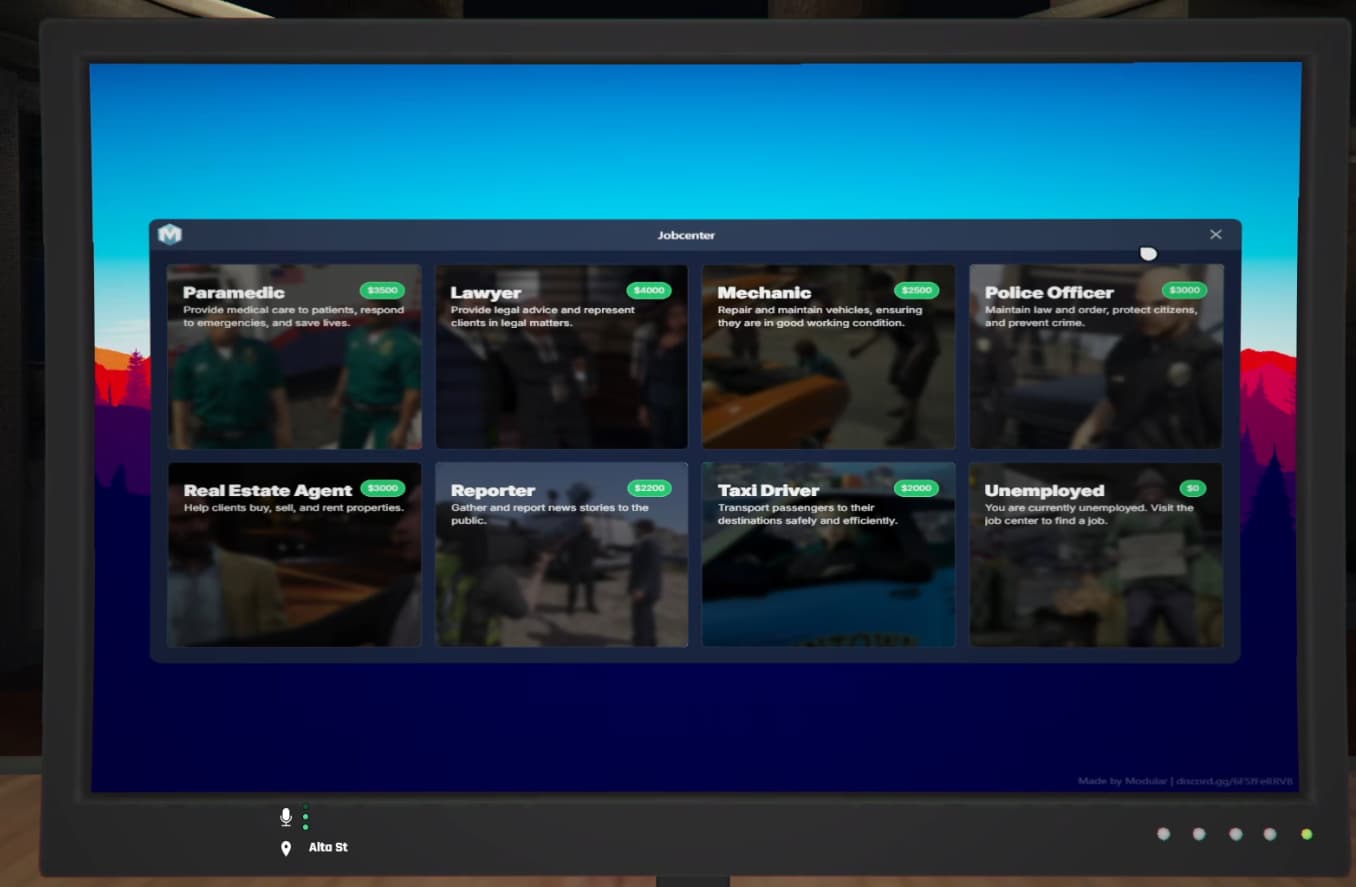Click the green status dot at bottom right
1356x887 pixels.
pyautogui.click(x=1305, y=832)
